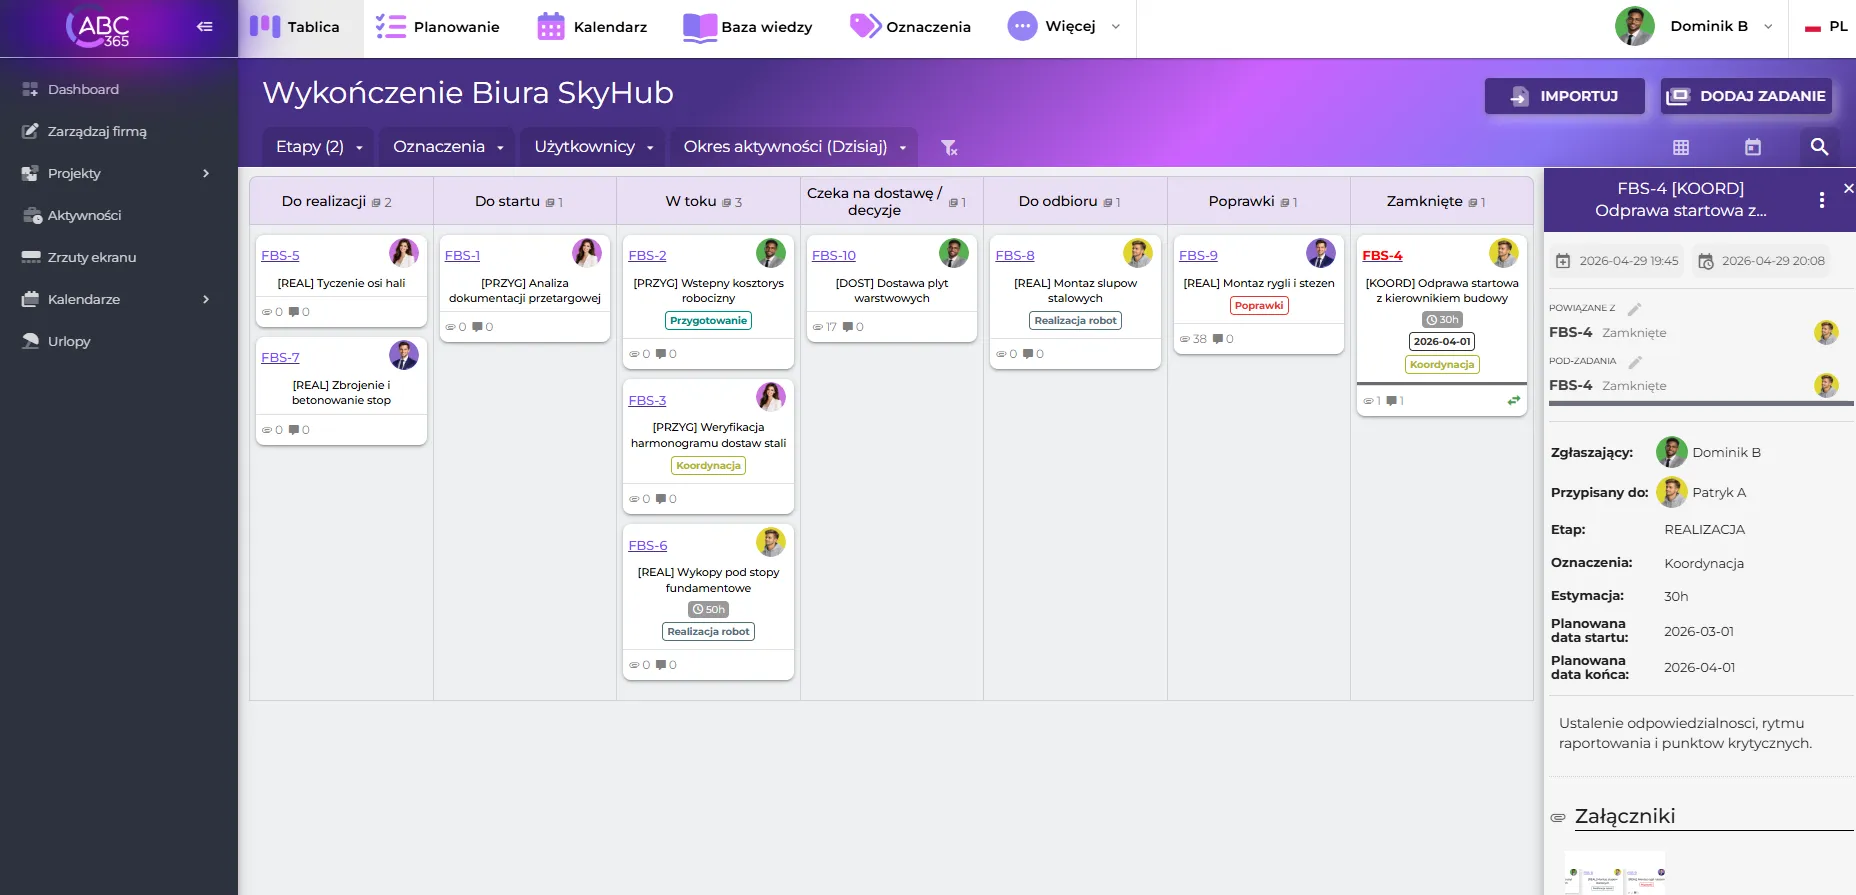Viewport: 1856px width, 895px height.
Task: Click the assignee avatar on FBS-2 card
Action: [771, 253]
